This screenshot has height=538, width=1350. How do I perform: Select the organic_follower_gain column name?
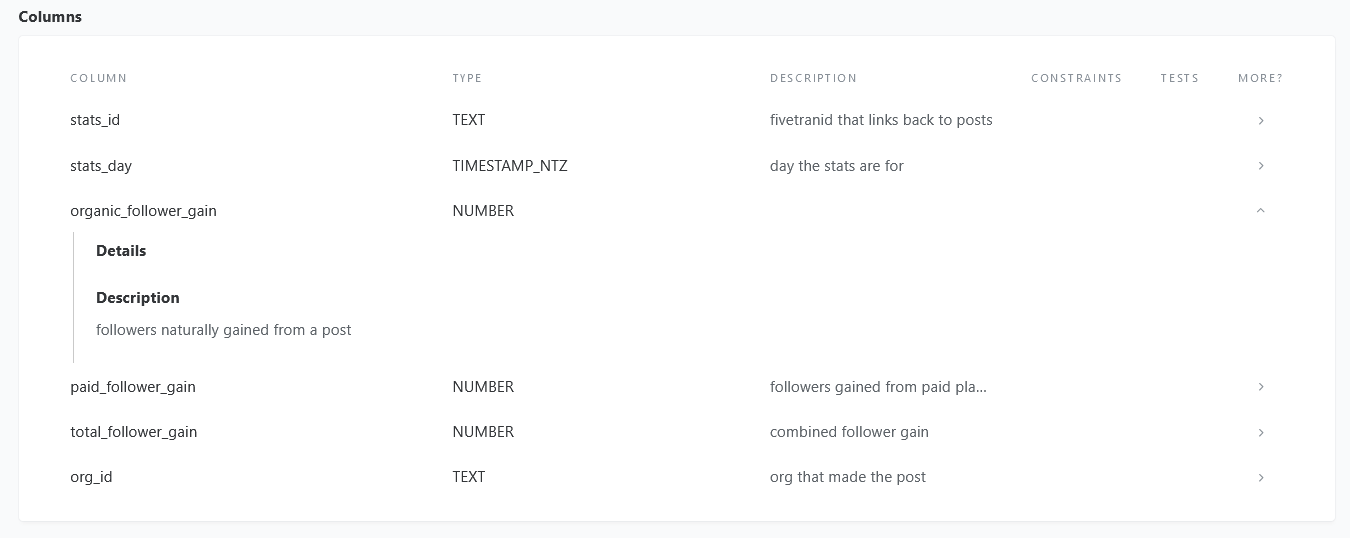tap(143, 211)
